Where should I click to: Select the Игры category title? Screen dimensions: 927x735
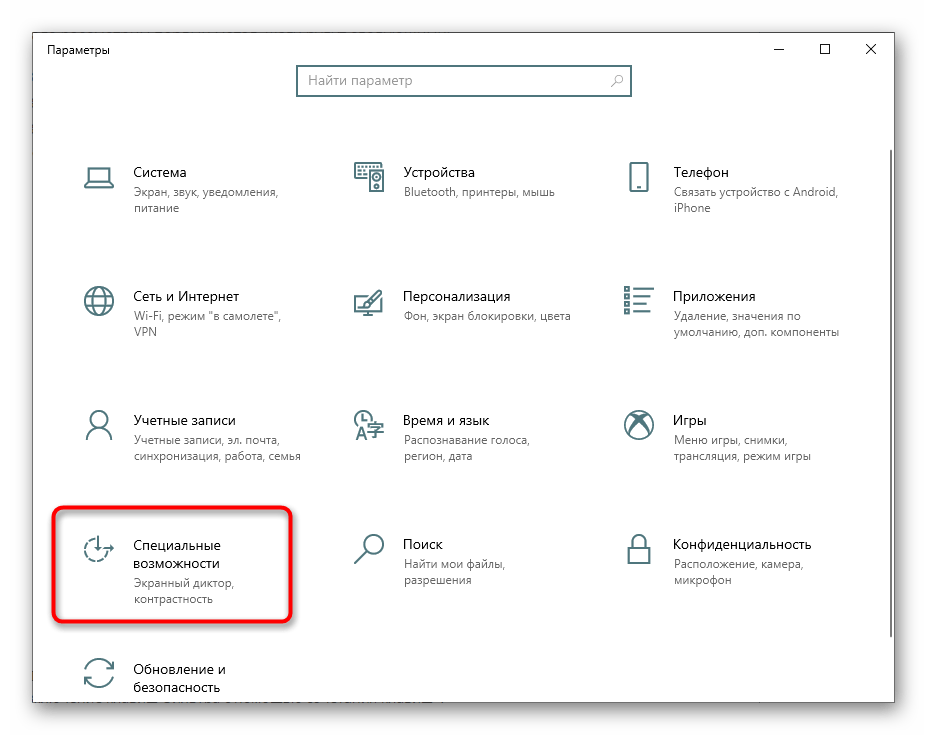[x=689, y=420]
